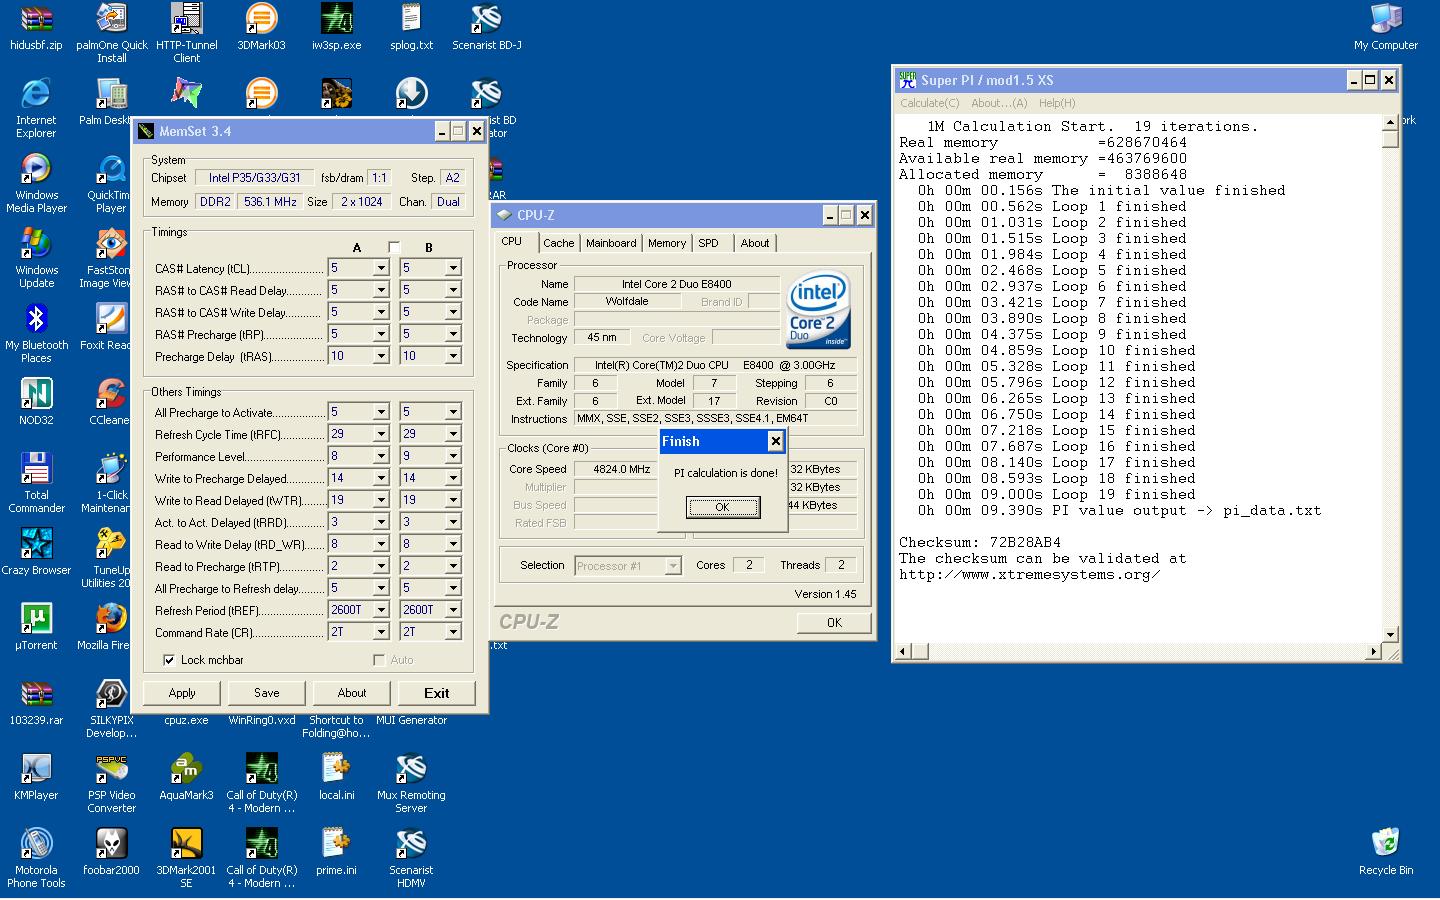1440x900 pixels.
Task: Click About button in MemSet
Action: coord(351,693)
